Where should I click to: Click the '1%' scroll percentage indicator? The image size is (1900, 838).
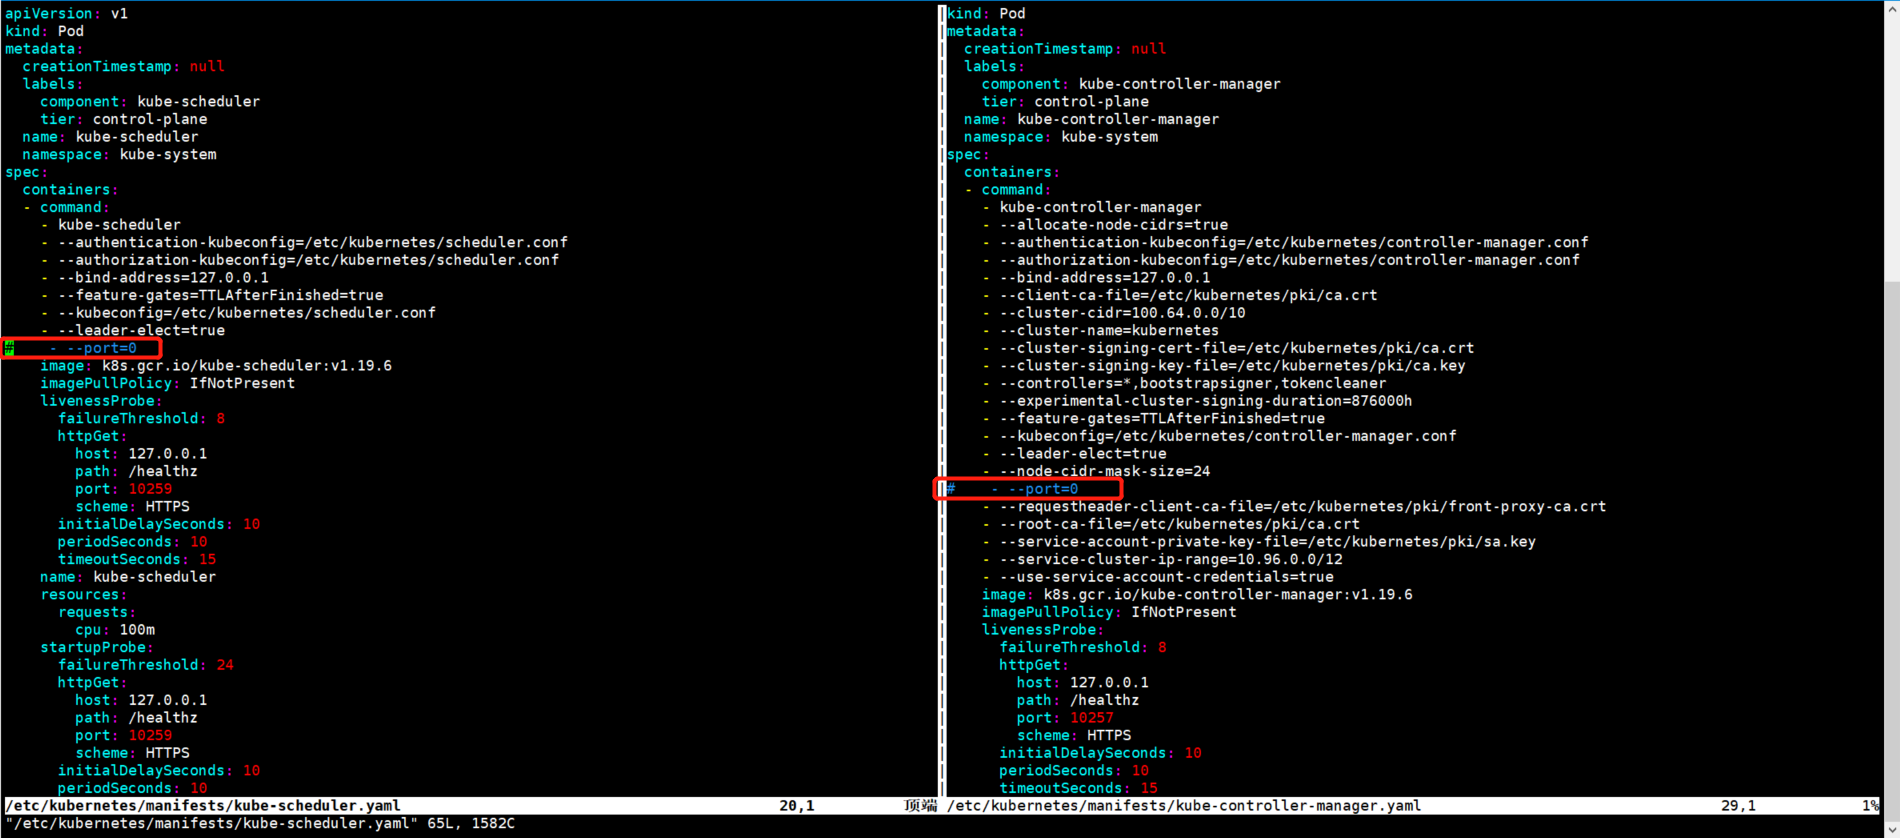[1870, 805]
